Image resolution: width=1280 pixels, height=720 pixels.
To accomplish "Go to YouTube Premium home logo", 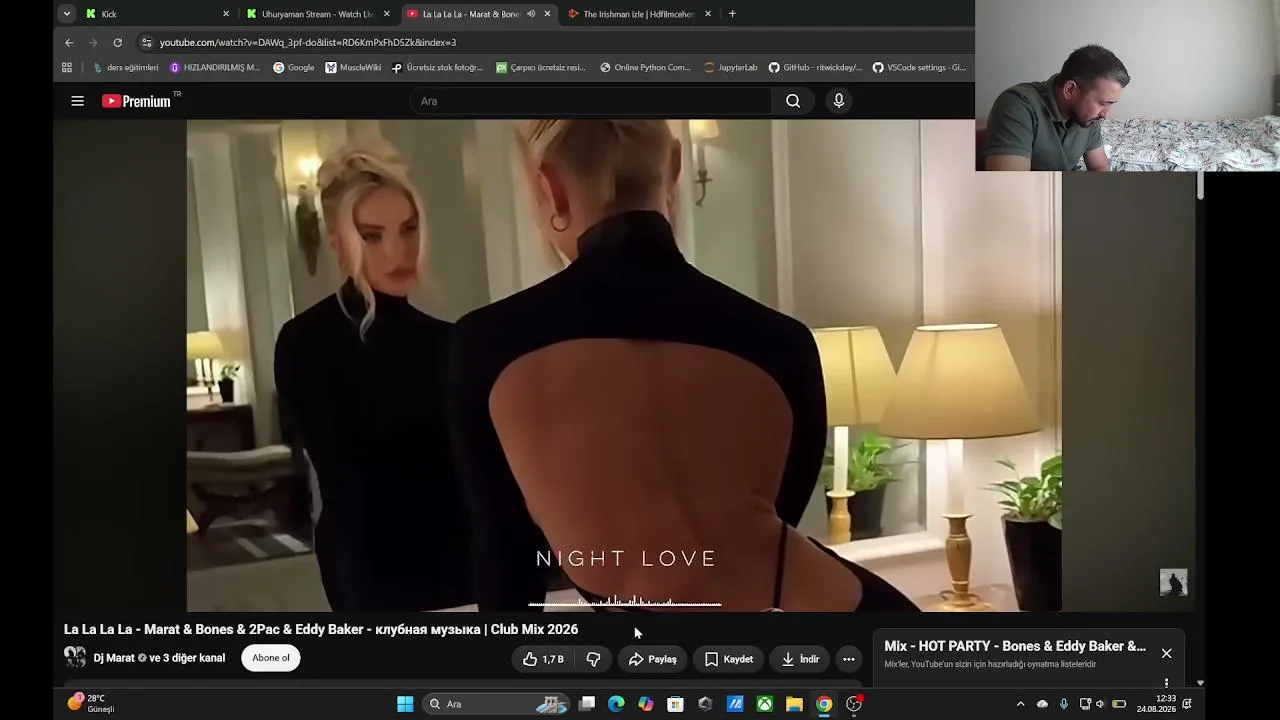I will [x=137, y=101].
